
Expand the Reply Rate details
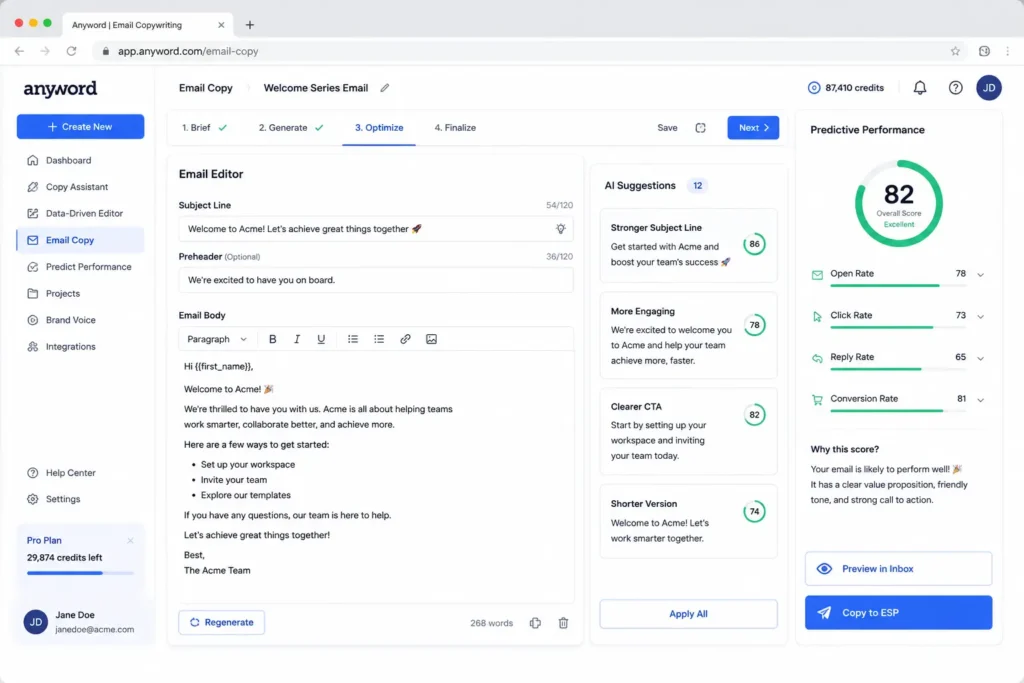[x=980, y=358]
